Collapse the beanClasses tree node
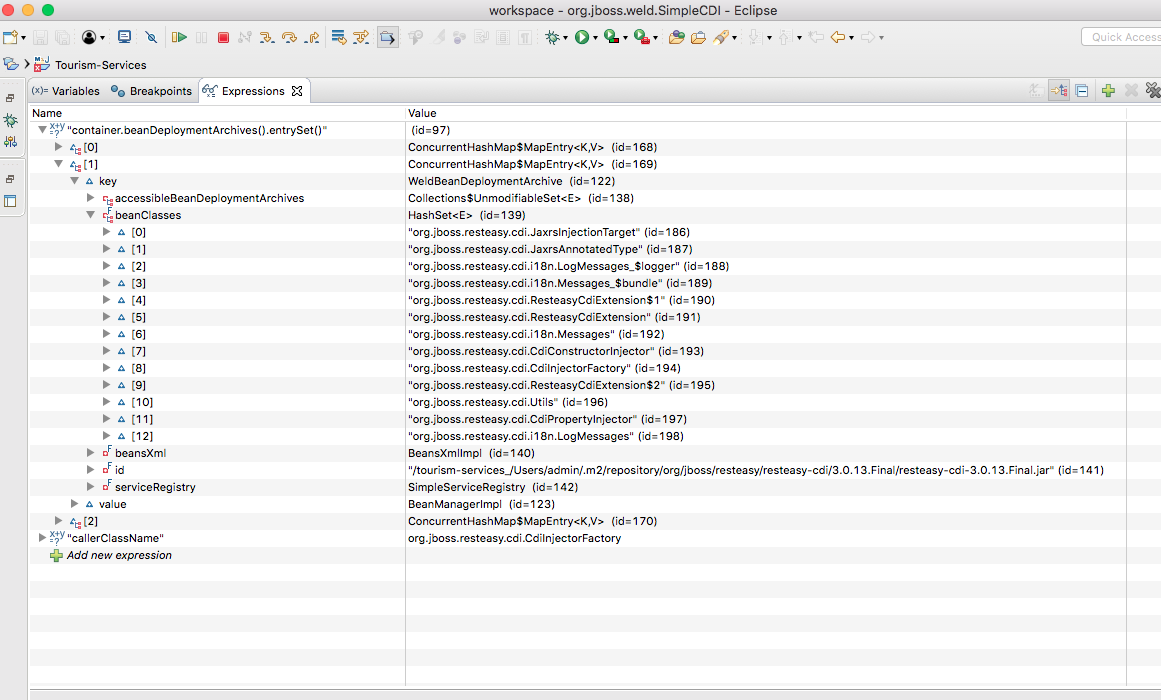Viewport: 1161px width, 700px height. click(x=91, y=215)
